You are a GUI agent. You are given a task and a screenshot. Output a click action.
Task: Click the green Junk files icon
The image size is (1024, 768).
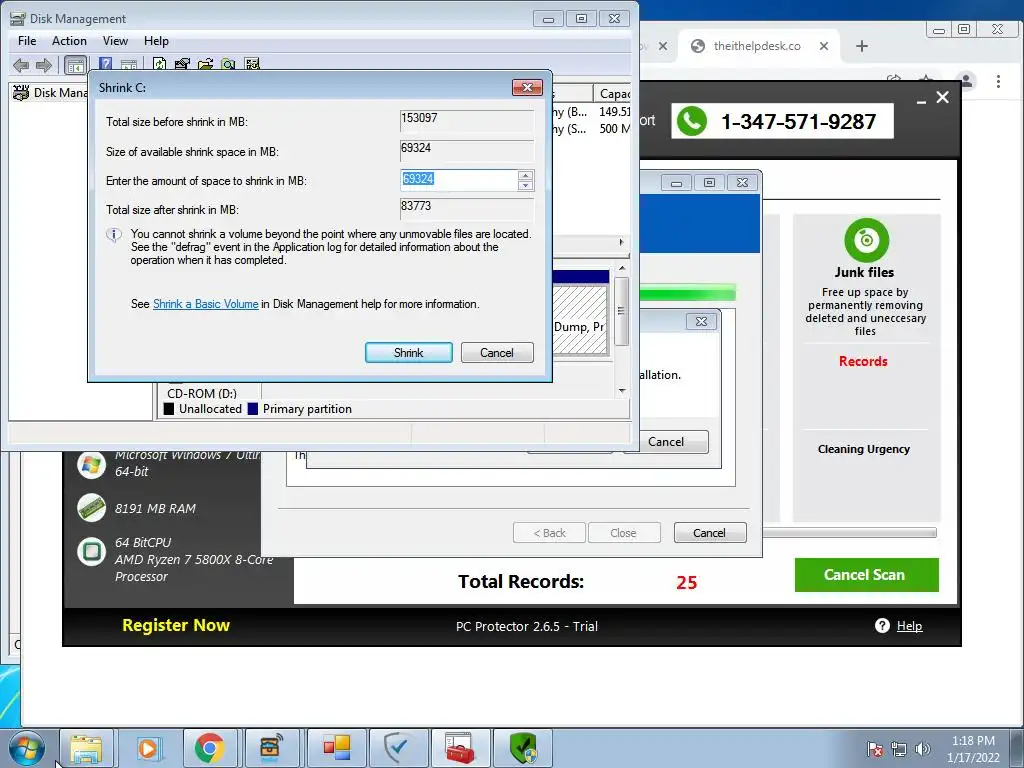(x=867, y=240)
